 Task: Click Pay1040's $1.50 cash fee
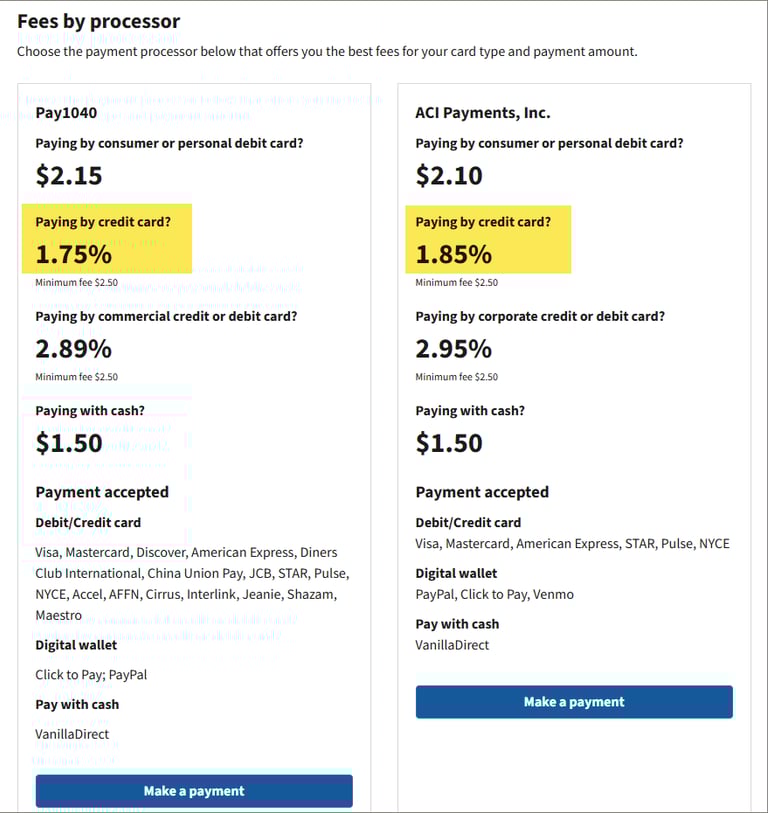click(x=69, y=443)
